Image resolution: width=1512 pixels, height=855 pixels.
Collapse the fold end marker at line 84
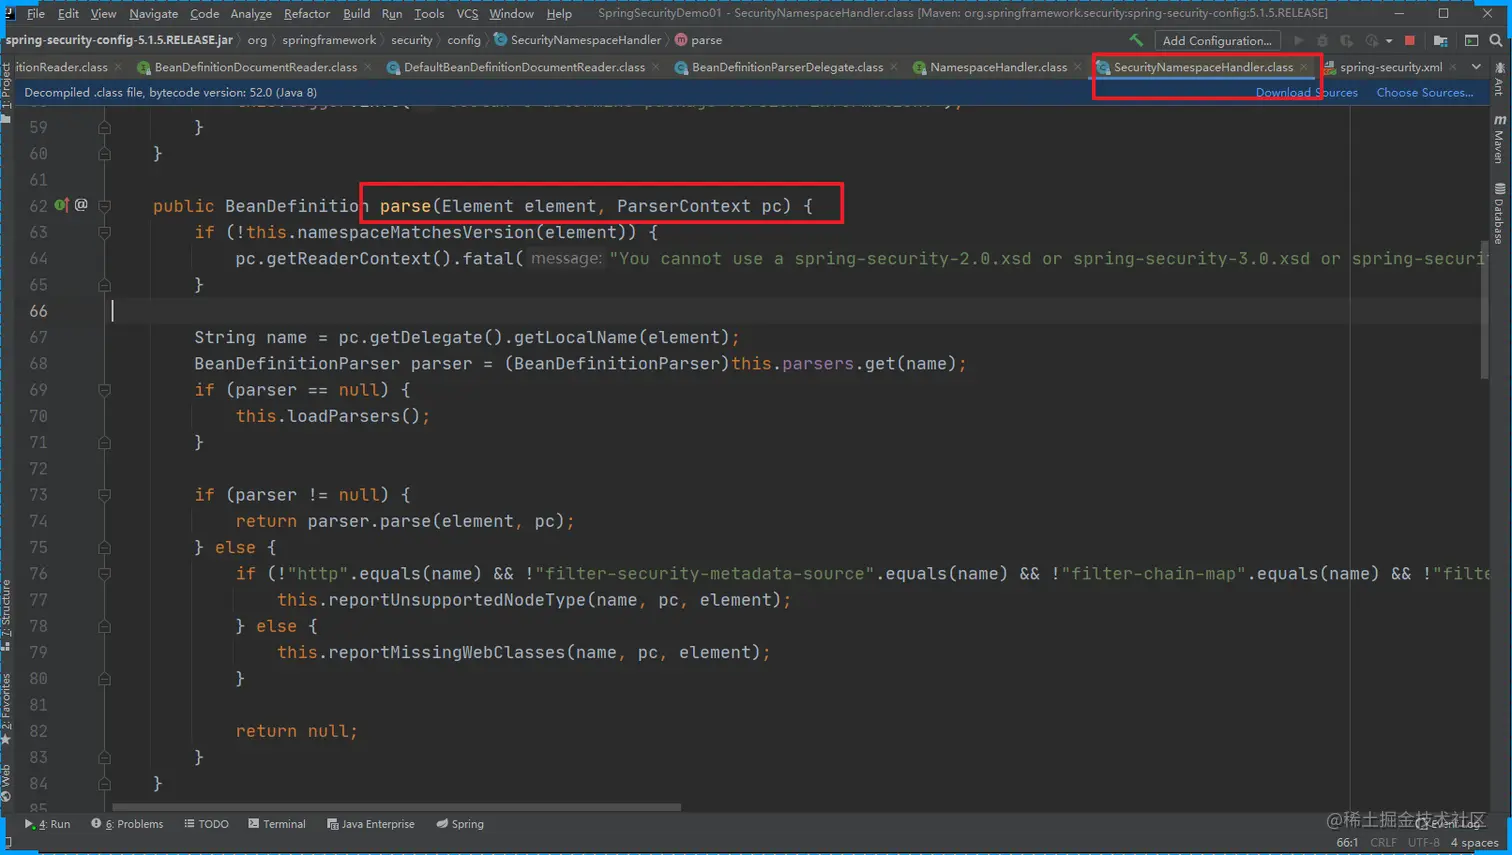[x=104, y=784]
